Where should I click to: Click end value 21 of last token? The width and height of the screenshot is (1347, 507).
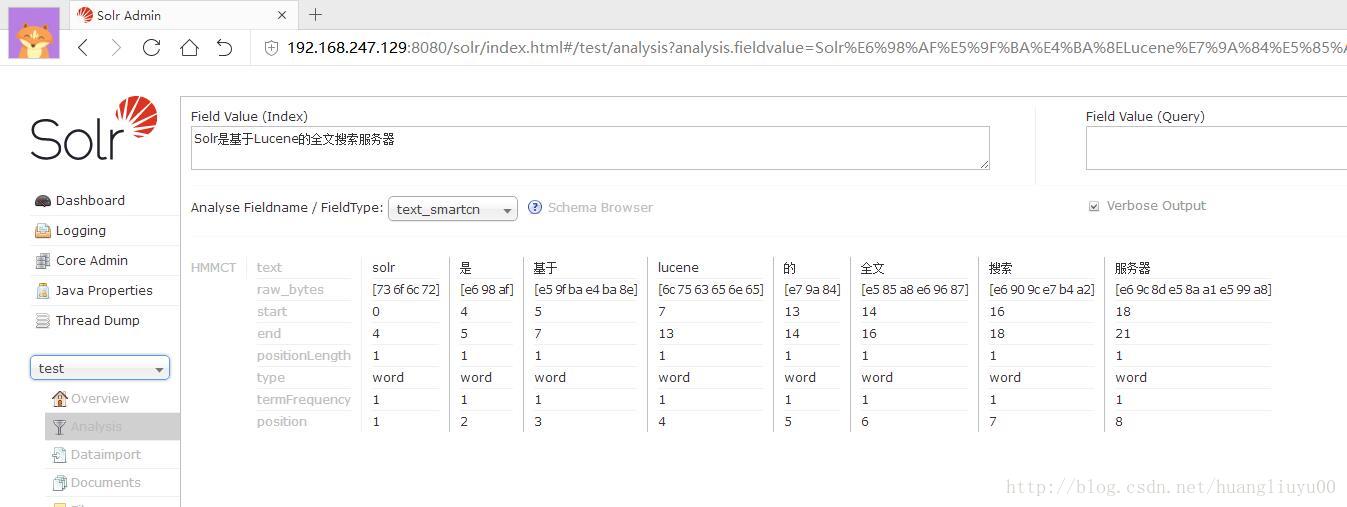(1121, 333)
